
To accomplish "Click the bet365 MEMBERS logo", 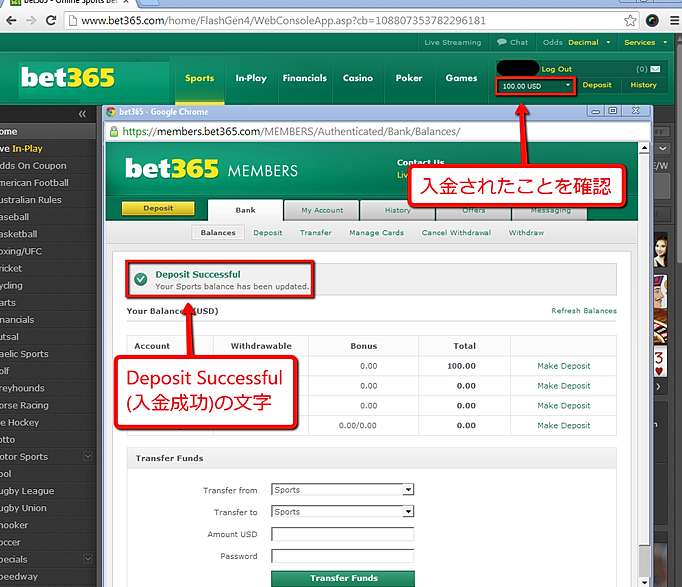I will pyautogui.click(x=211, y=169).
